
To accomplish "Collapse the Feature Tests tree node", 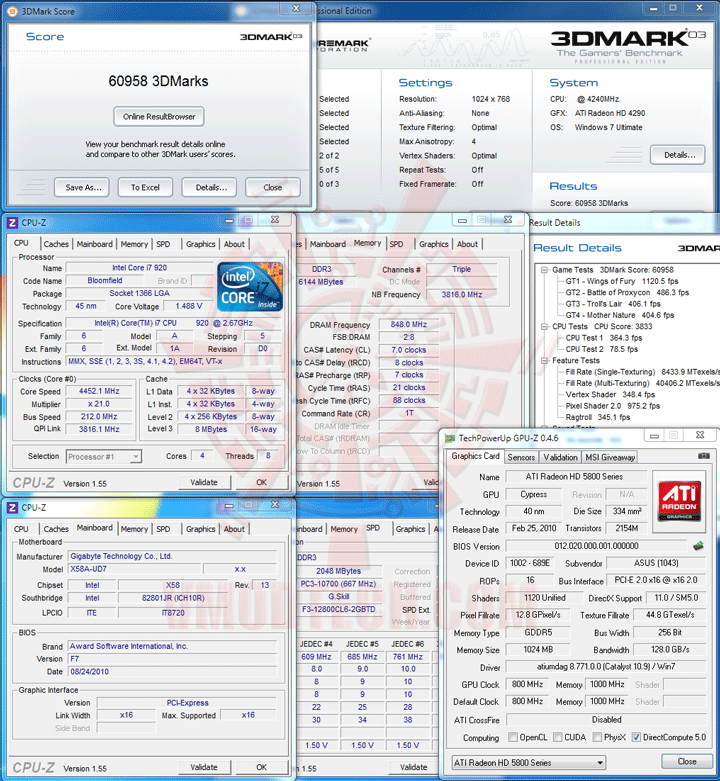I will pyautogui.click(x=545, y=361).
